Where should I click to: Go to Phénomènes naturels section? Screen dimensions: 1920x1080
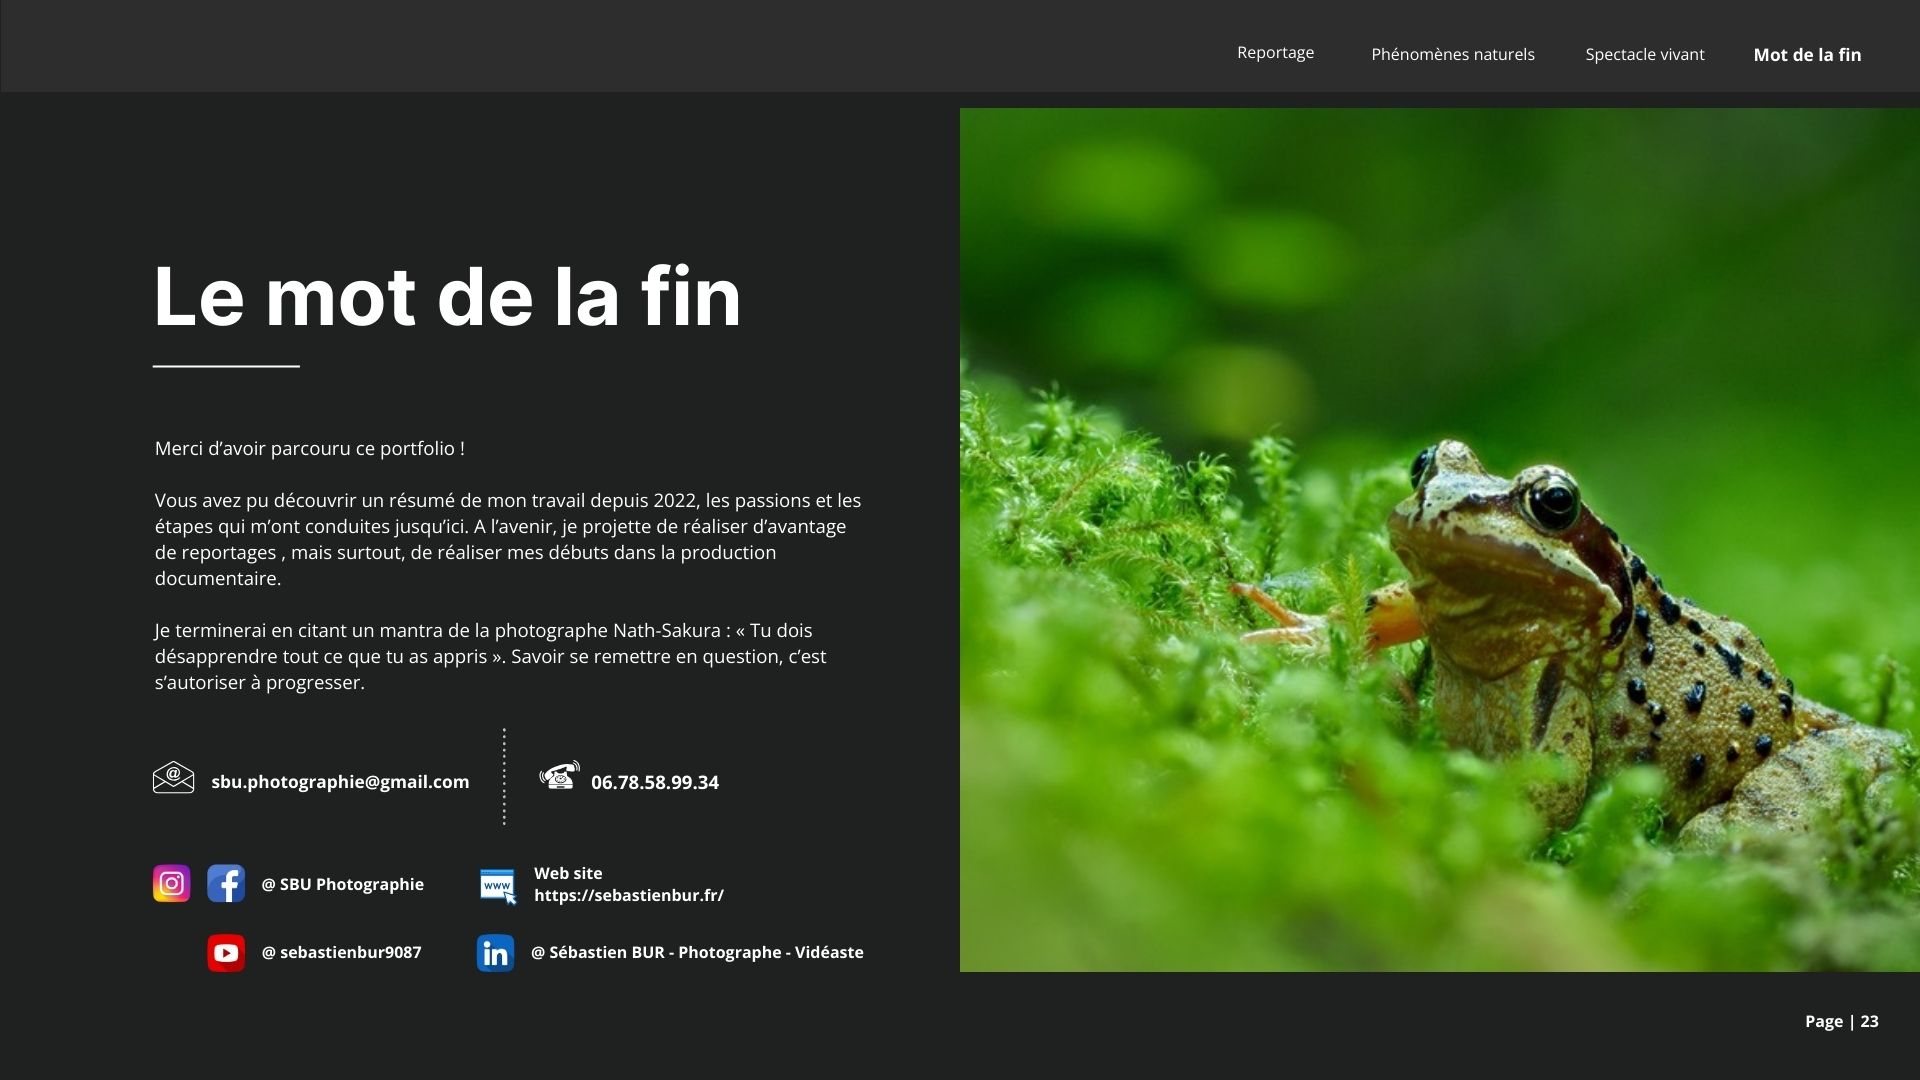coord(1452,55)
